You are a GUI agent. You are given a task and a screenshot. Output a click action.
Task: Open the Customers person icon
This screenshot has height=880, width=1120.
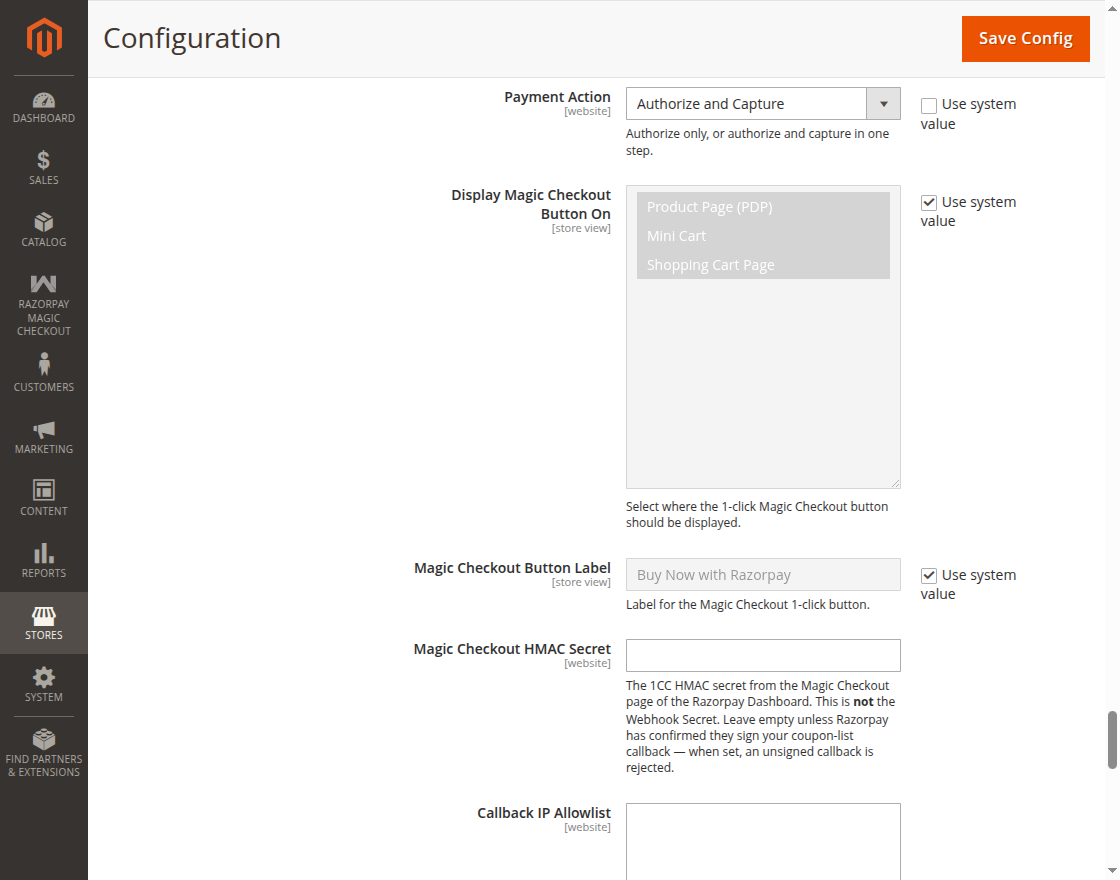click(44, 364)
